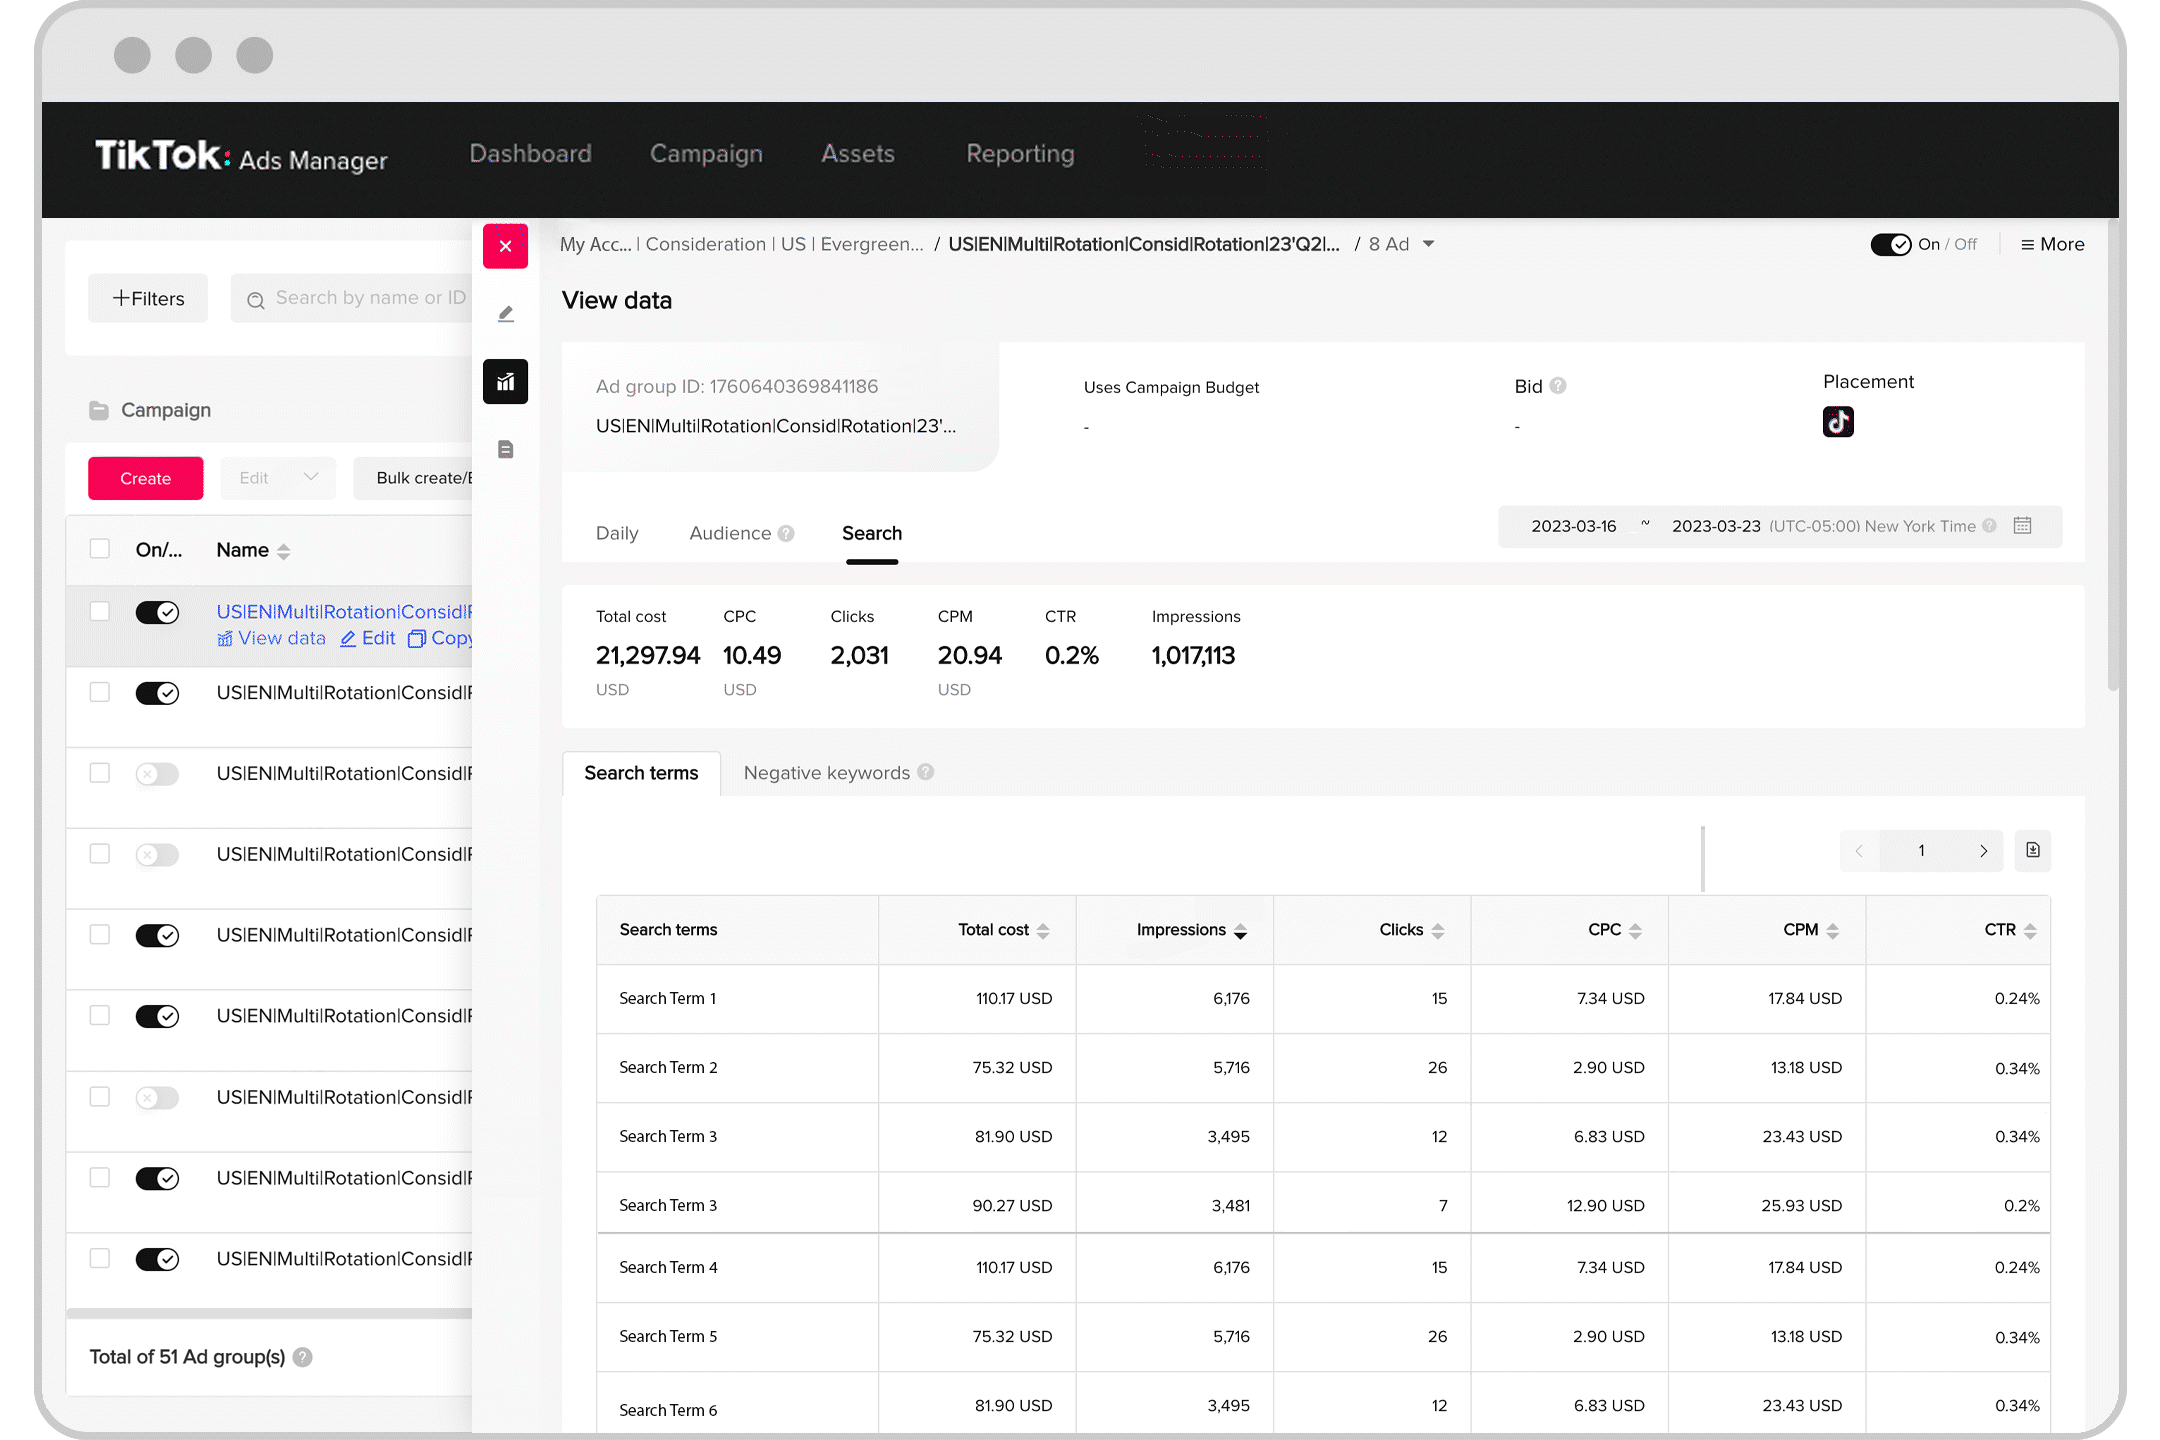Image resolution: width=2160 pixels, height=1440 pixels.
Task: Select the Search tab in View data
Action: 873,532
